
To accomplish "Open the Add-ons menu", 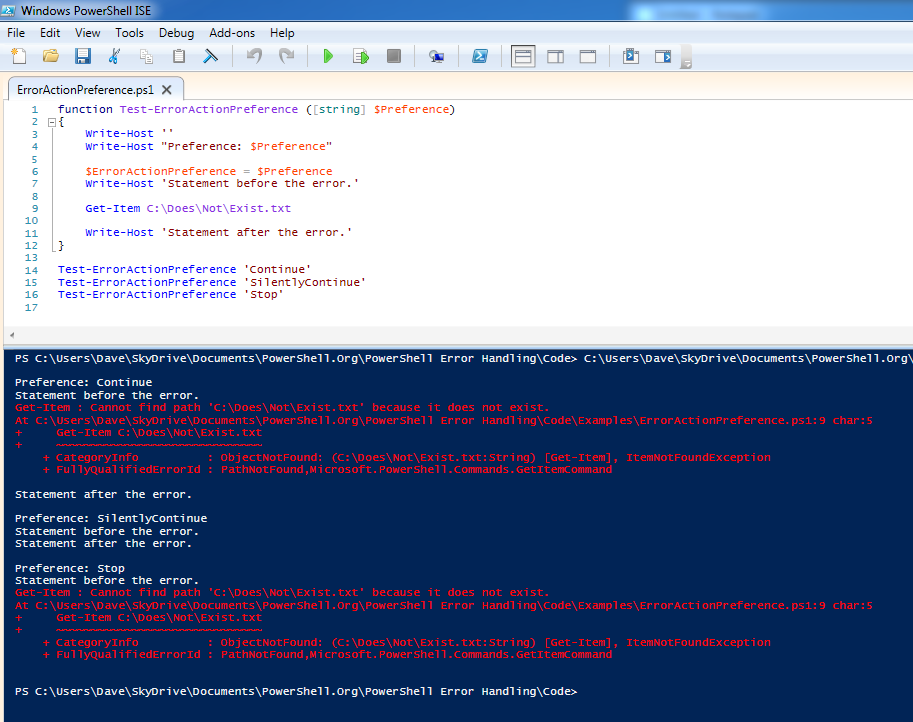I will (x=232, y=33).
